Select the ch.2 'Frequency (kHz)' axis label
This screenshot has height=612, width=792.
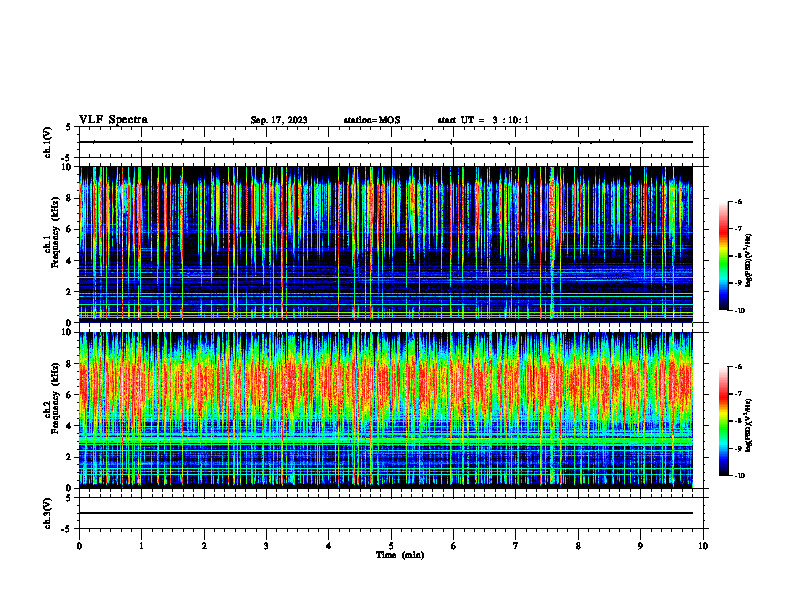click(x=55, y=398)
